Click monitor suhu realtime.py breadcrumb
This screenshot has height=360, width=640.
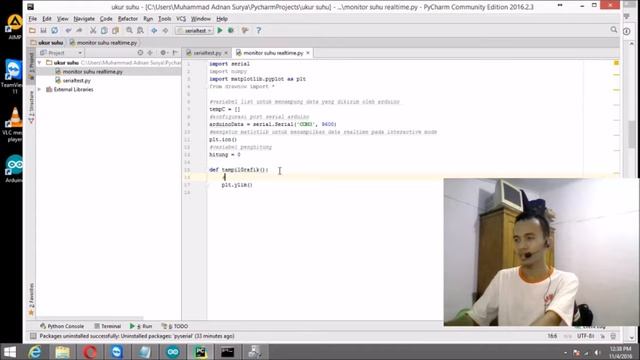pos(103,42)
